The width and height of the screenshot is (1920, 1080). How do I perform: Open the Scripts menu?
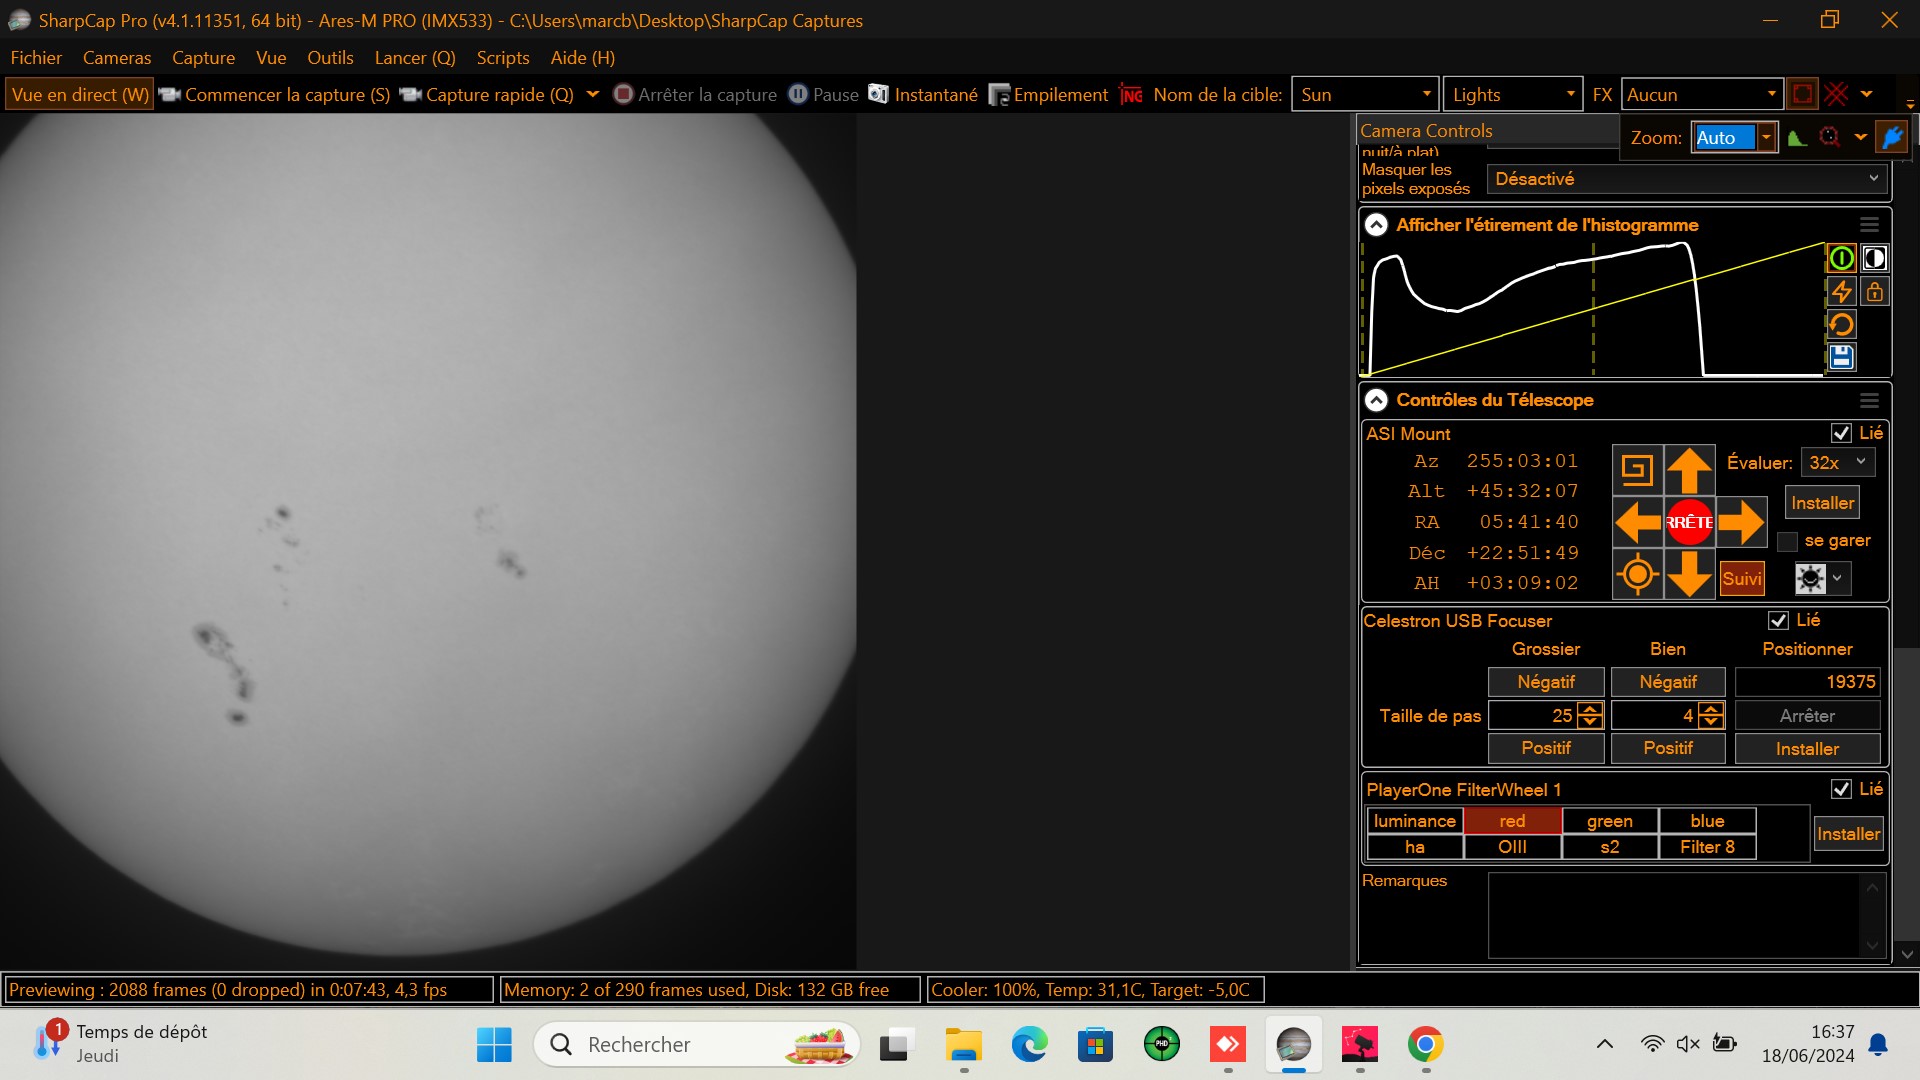pos(502,57)
